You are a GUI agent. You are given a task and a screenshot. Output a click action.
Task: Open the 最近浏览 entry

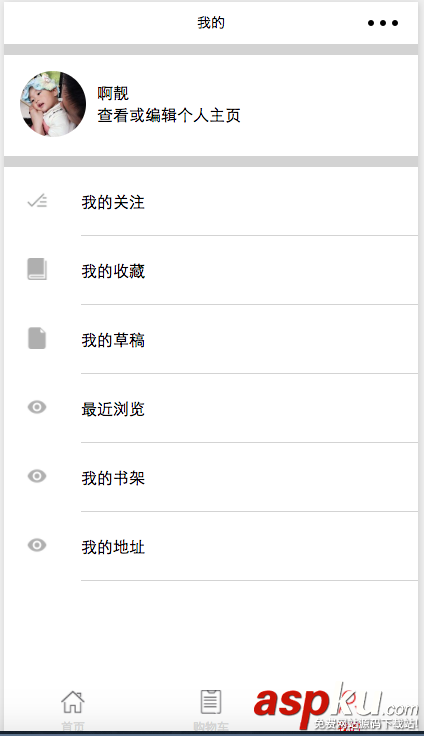tap(211, 408)
